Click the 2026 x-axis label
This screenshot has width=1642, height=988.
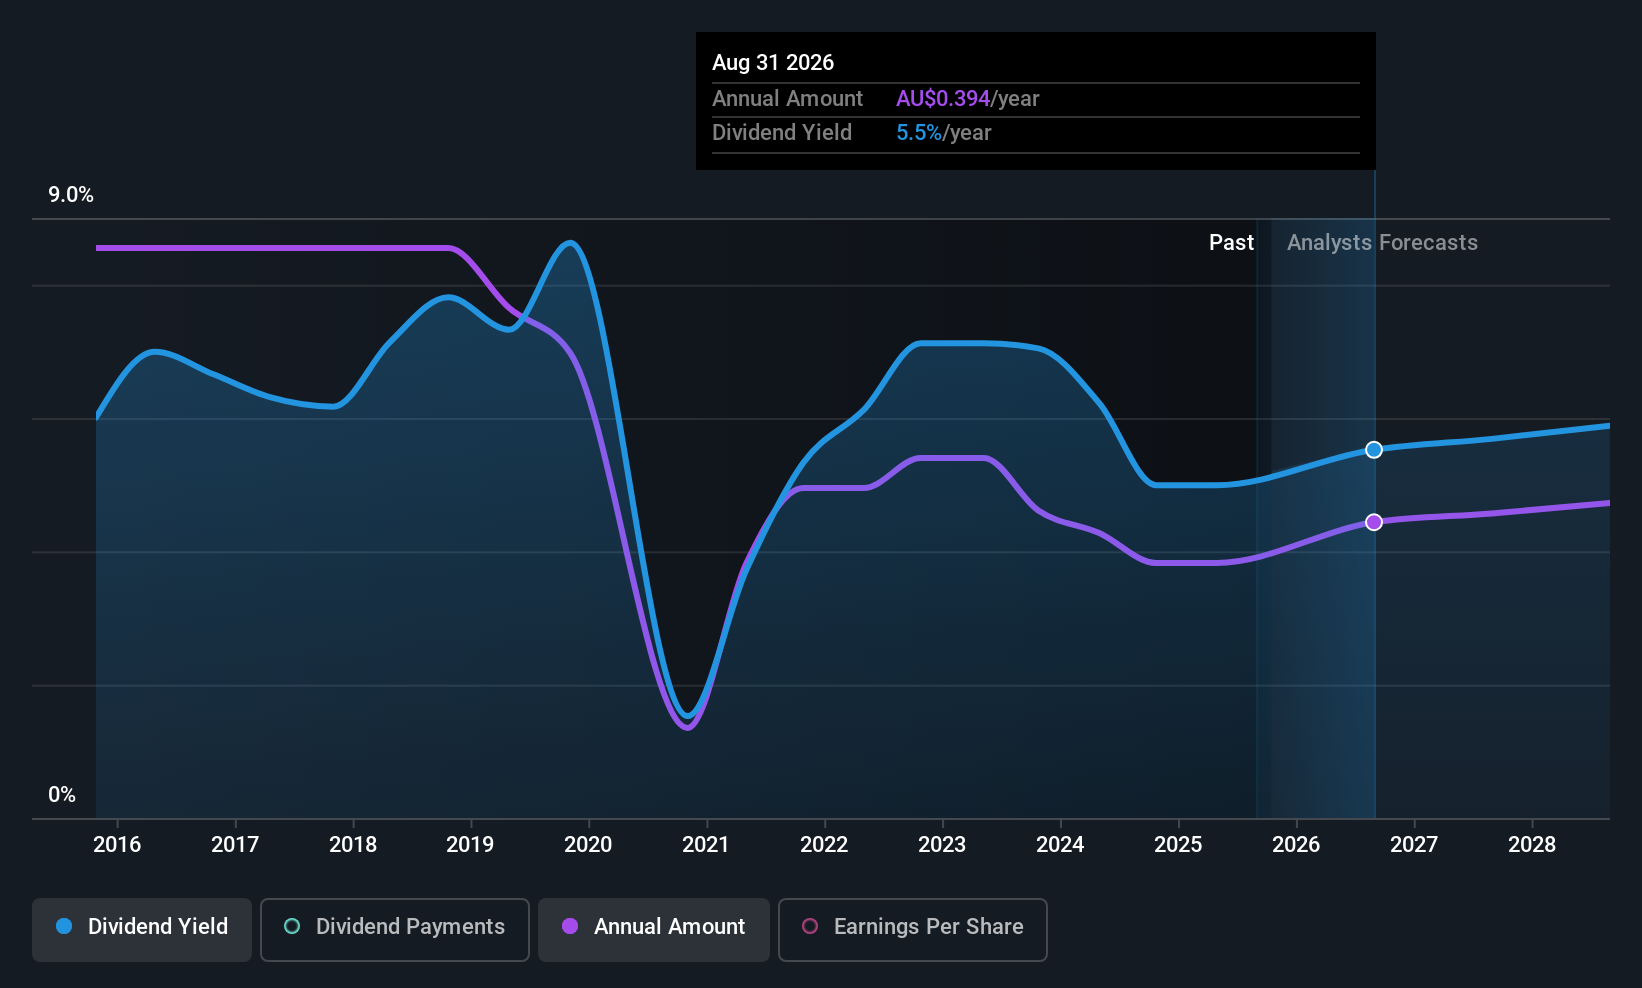1296,845
